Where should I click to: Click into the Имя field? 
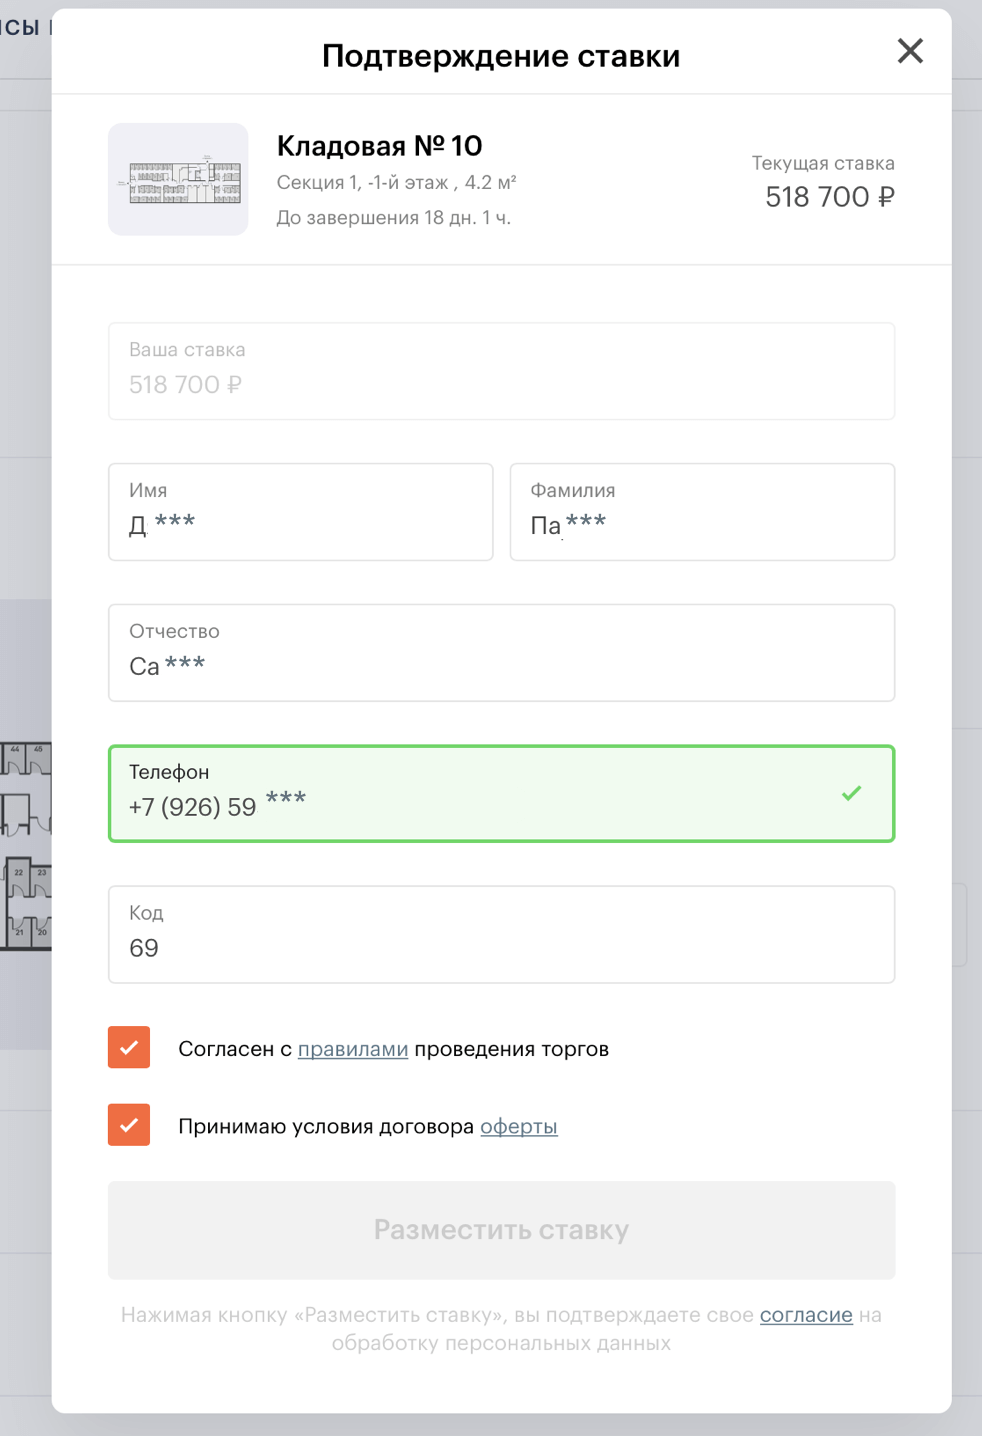click(x=300, y=512)
